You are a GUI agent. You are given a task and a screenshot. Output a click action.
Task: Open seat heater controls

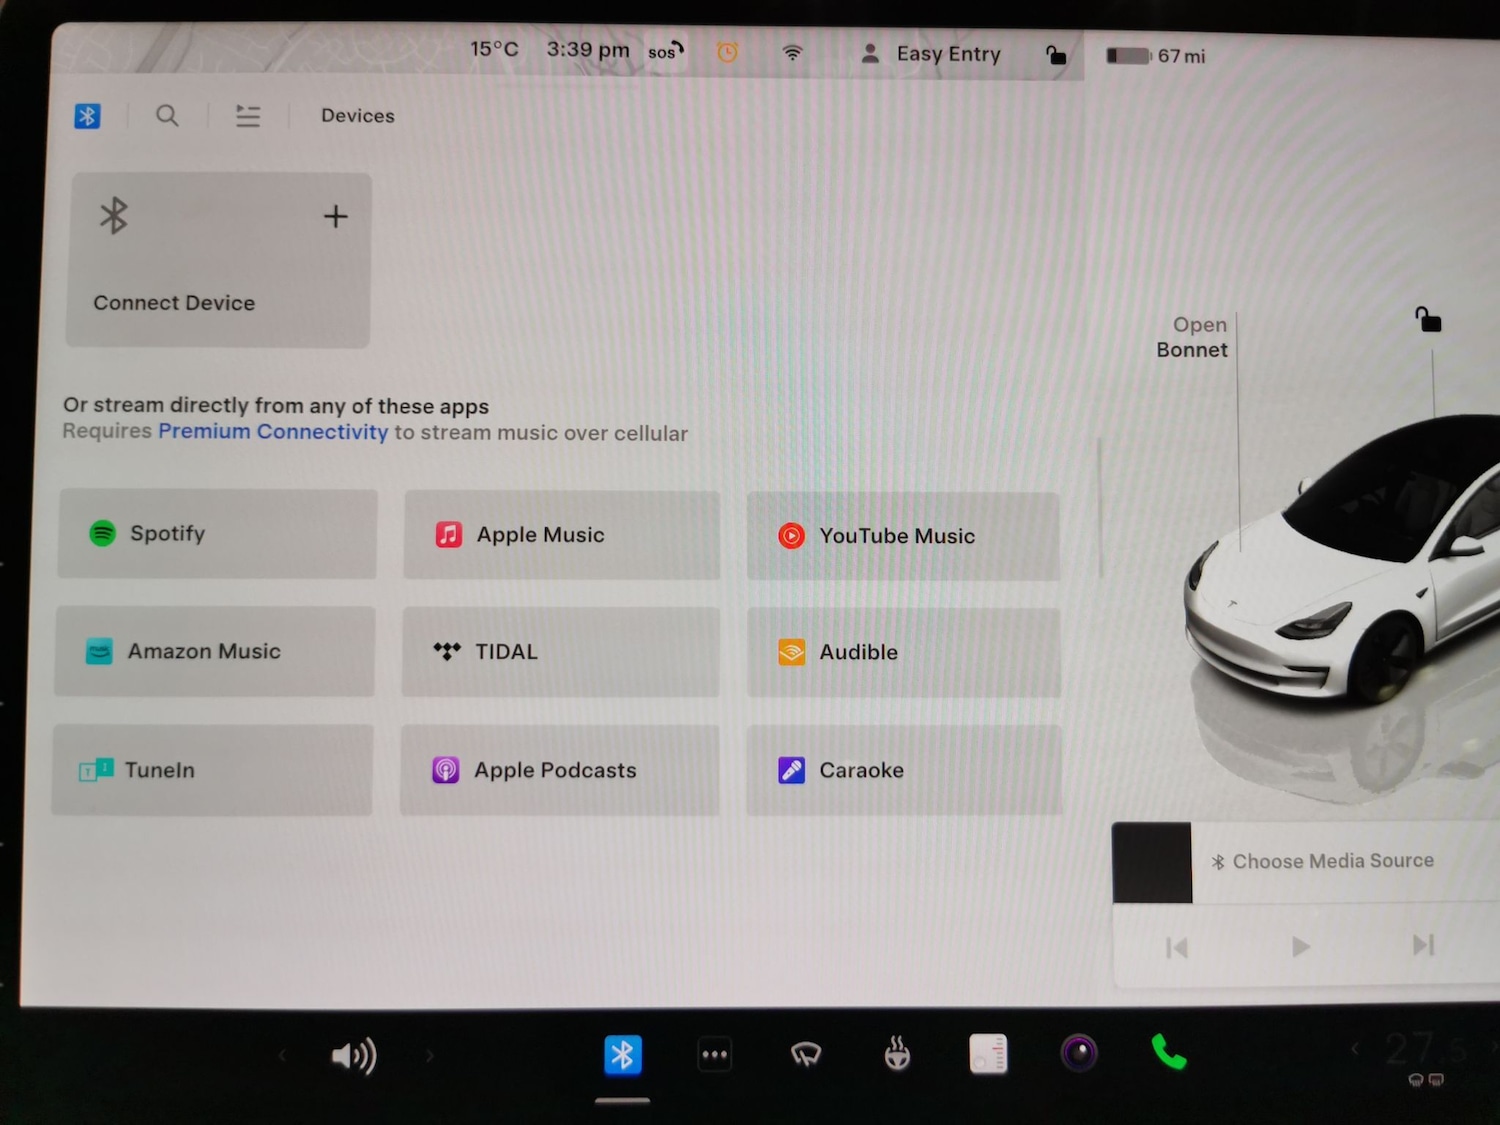tap(896, 1054)
